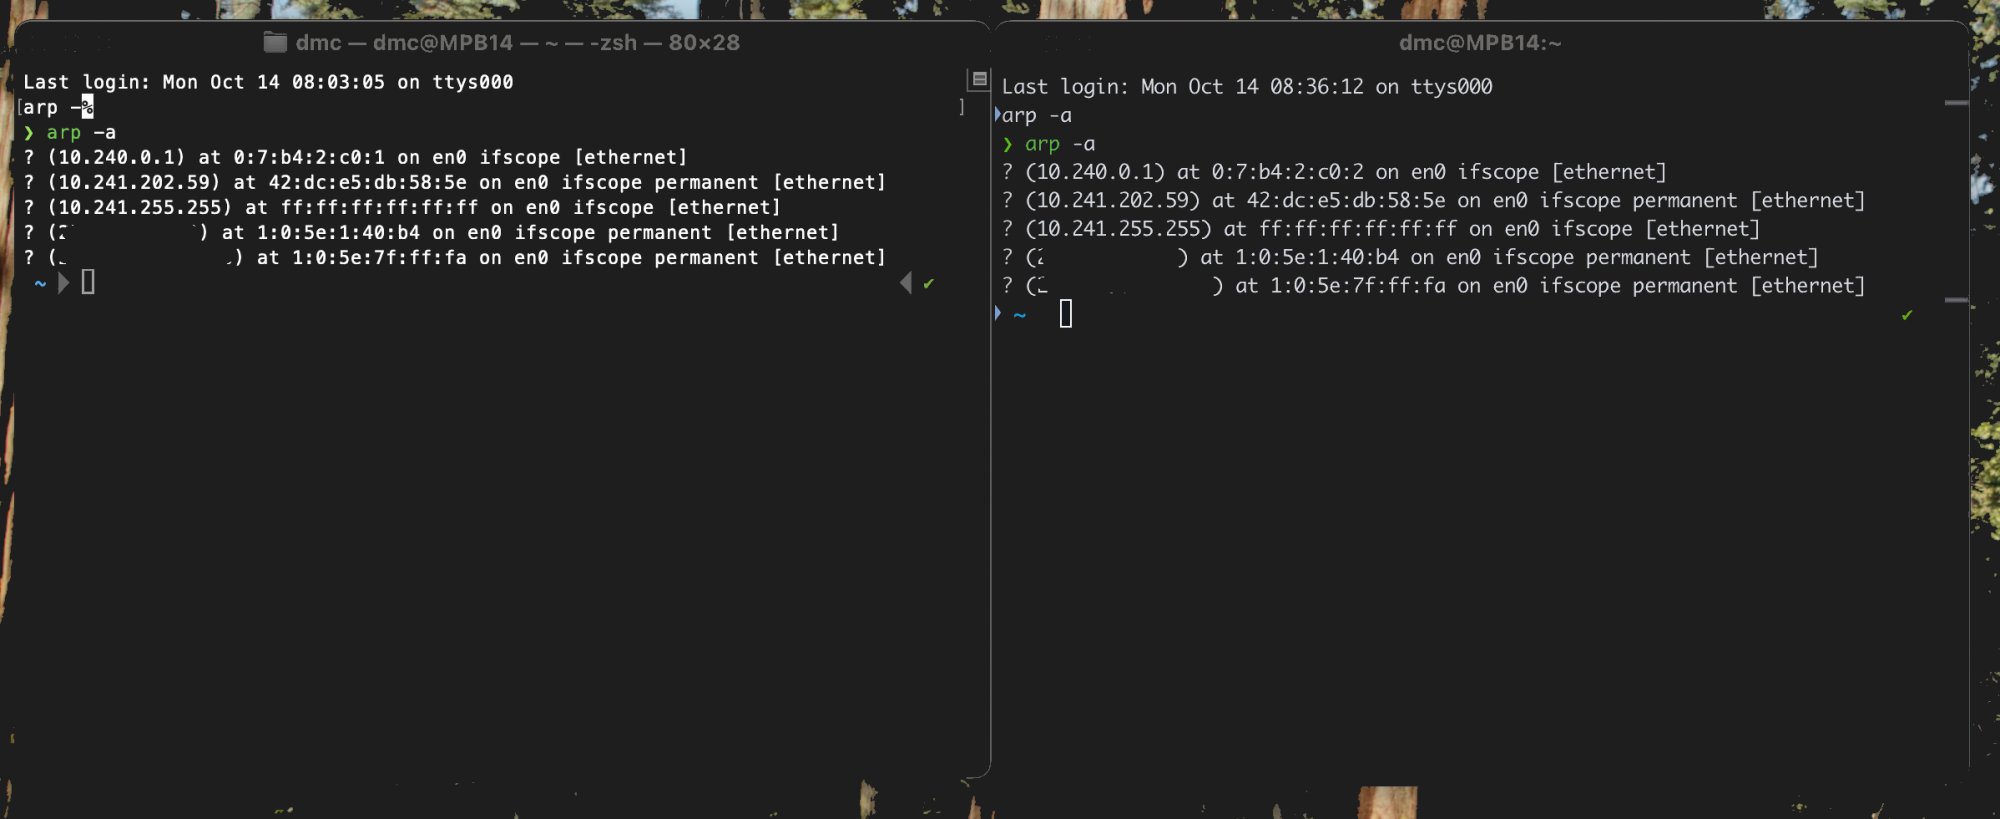The height and width of the screenshot is (819, 2000).
Task: Click the lower scrollbar mark in right terminal
Action: point(1956,300)
